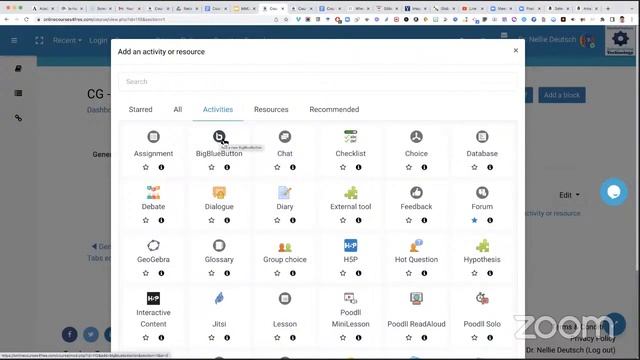Pick the Chat activity icon
This screenshot has height=360, width=640.
point(285,137)
